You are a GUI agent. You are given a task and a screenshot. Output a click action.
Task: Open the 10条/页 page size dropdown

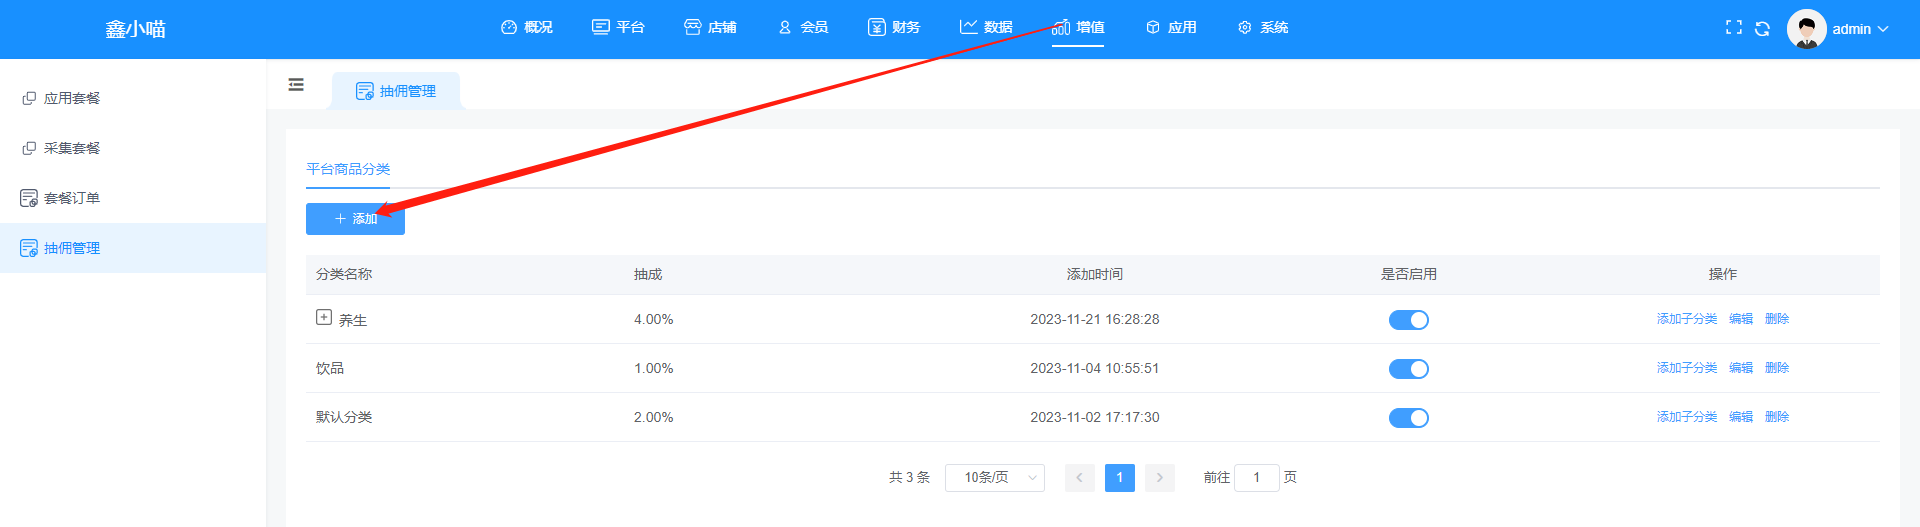995,478
